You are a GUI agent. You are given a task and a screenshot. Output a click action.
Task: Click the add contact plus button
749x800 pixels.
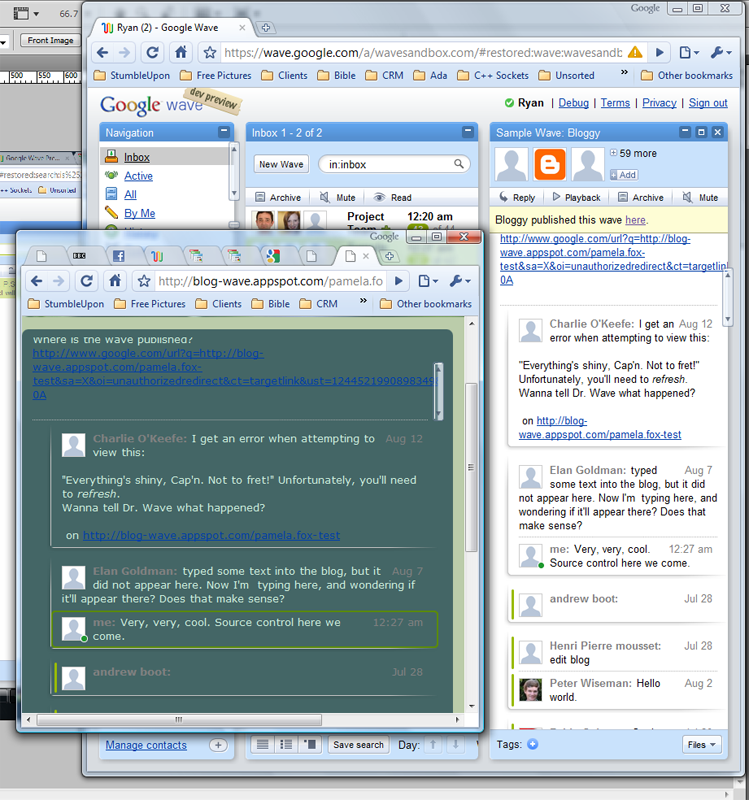(x=217, y=745)
